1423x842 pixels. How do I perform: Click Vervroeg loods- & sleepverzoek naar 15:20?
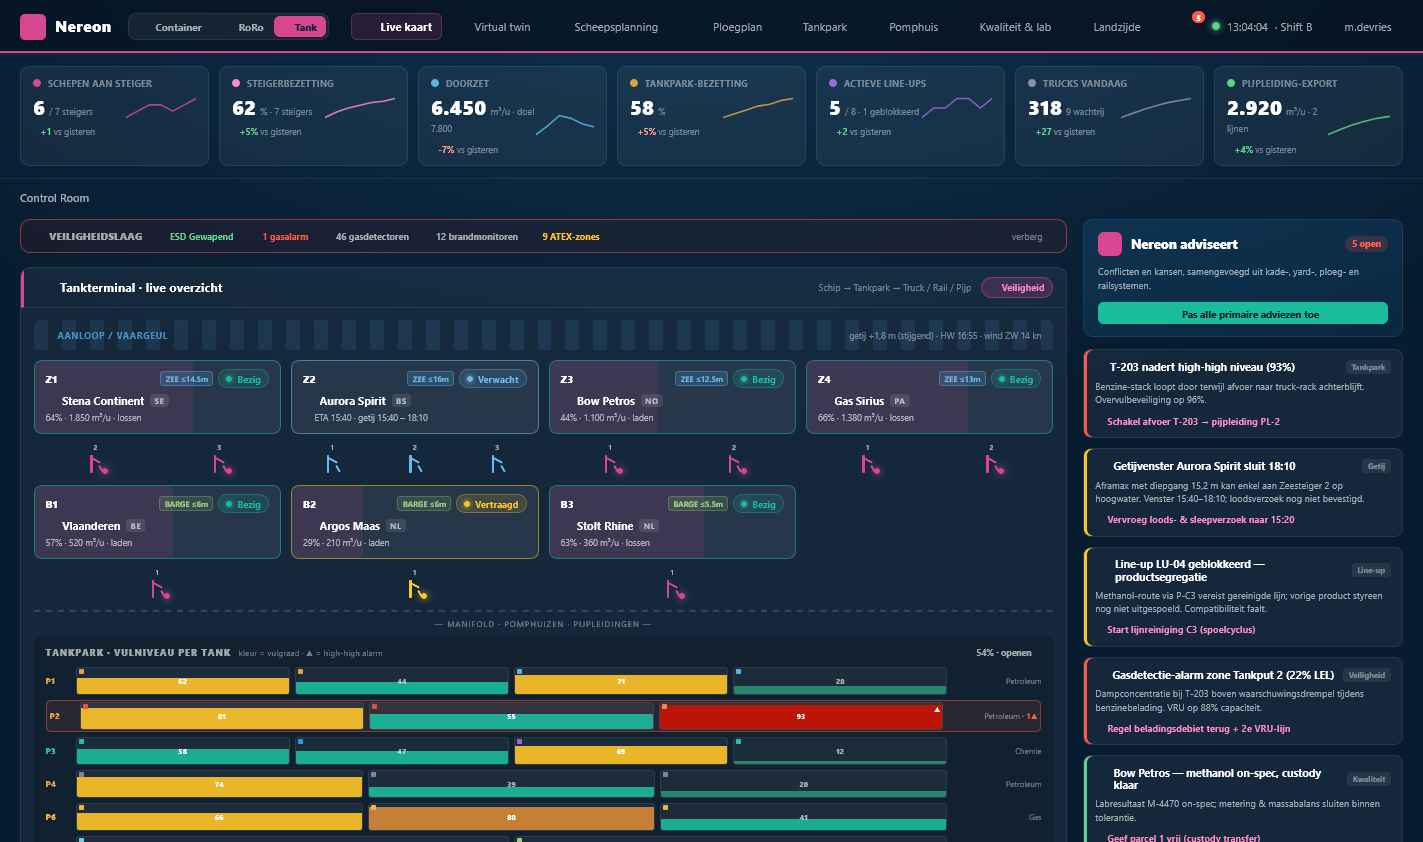[x=1200, y=520]
